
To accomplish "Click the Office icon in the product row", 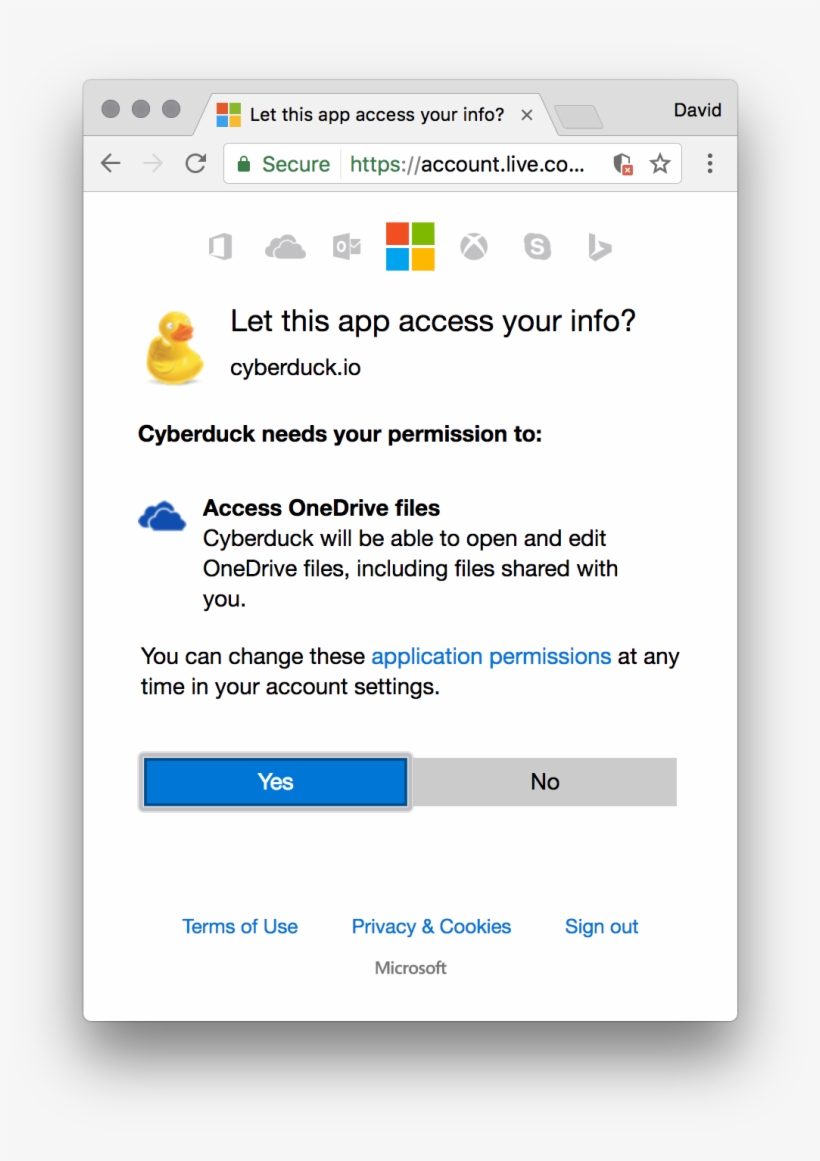I will click(220, 246).
